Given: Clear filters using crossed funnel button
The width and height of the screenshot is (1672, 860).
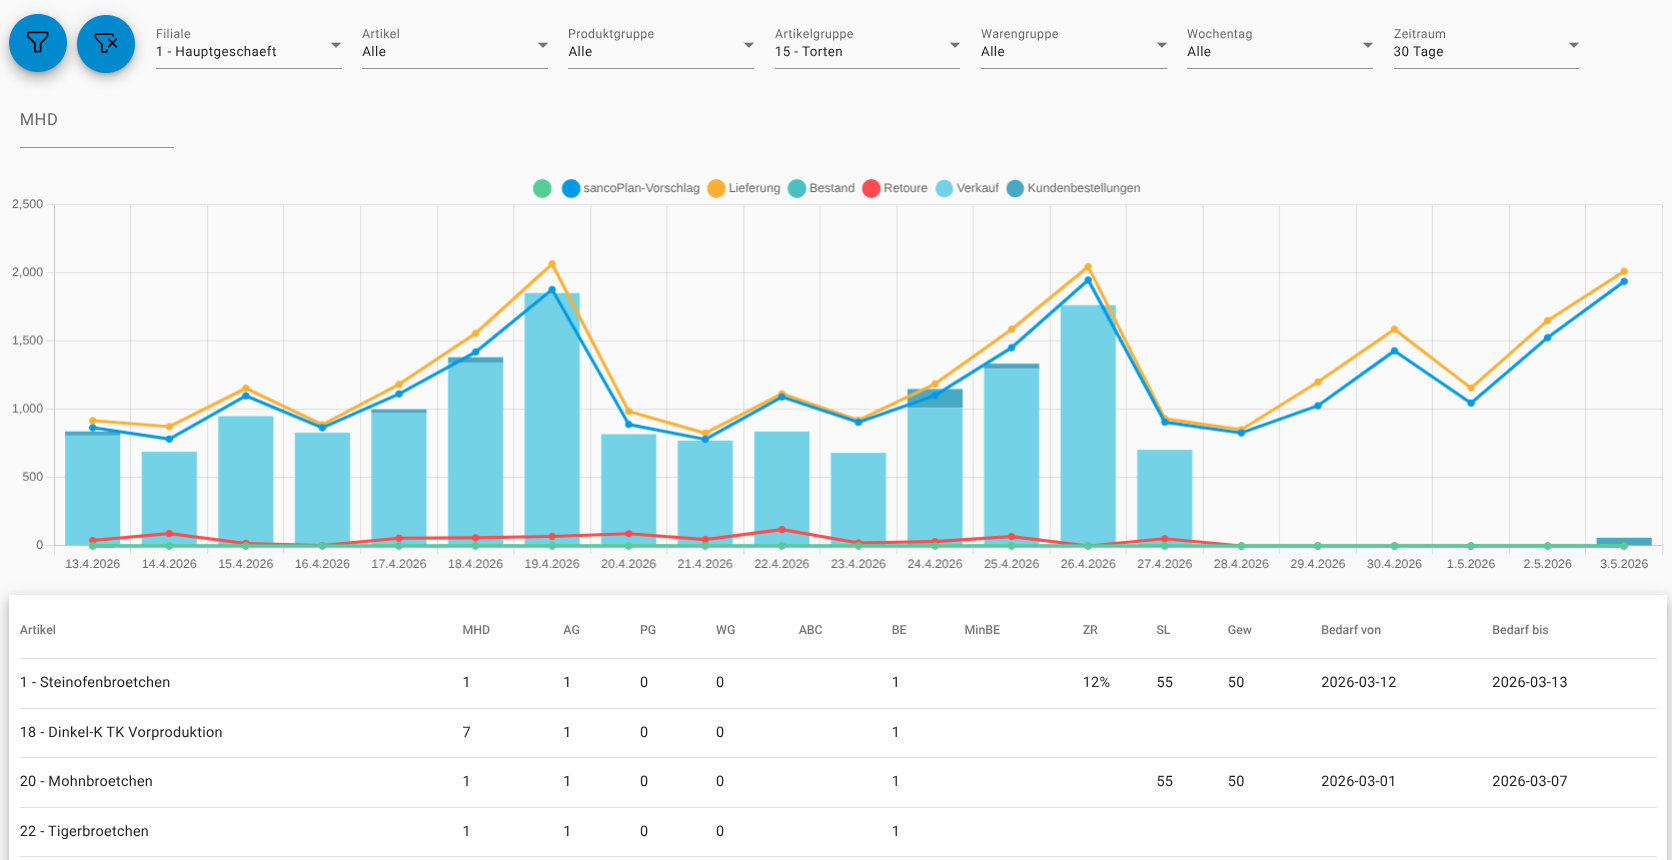Looking at the screenshot, I should point(106,44).
